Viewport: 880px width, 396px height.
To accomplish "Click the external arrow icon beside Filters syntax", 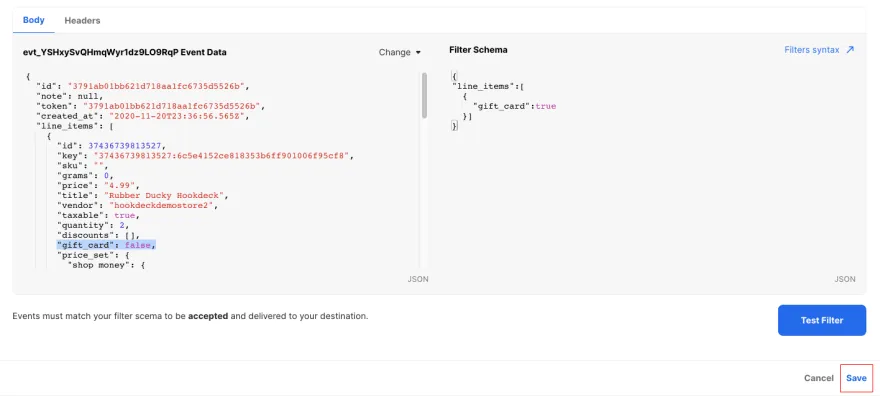I will point(850,50).
